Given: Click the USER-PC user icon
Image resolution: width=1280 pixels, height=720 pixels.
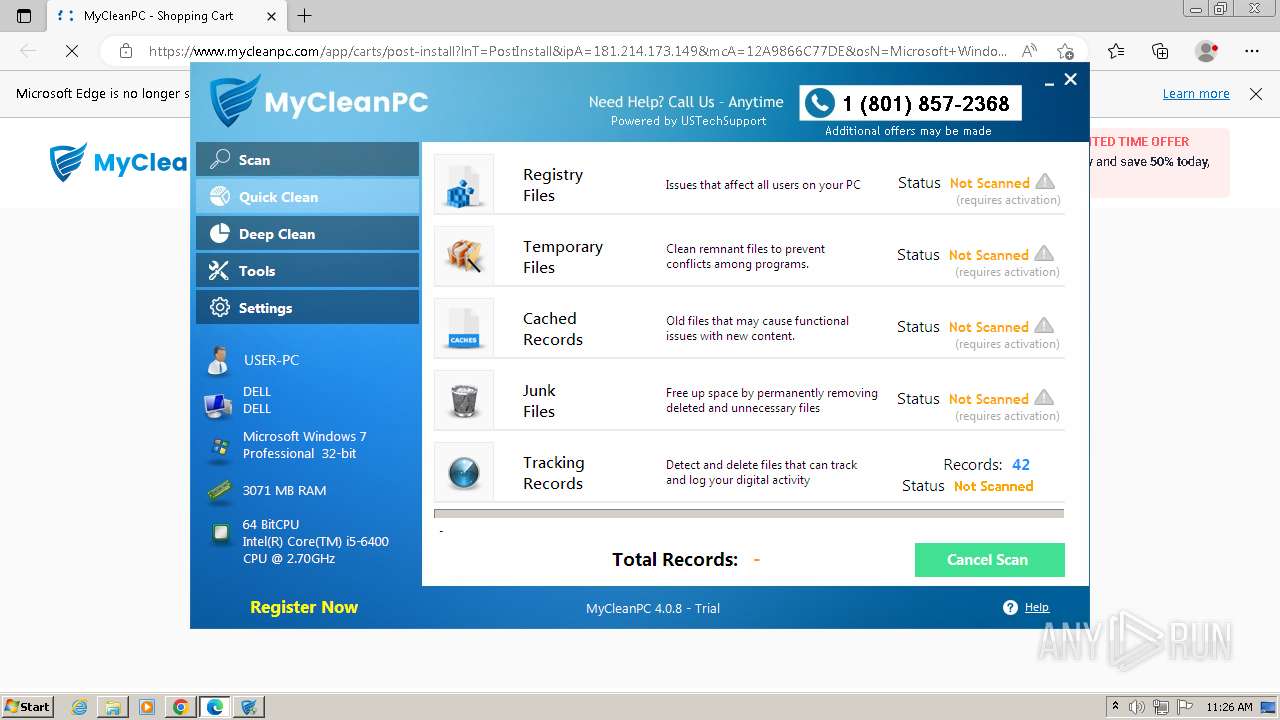Looking at the screenshot, I should tap(217, 361).
